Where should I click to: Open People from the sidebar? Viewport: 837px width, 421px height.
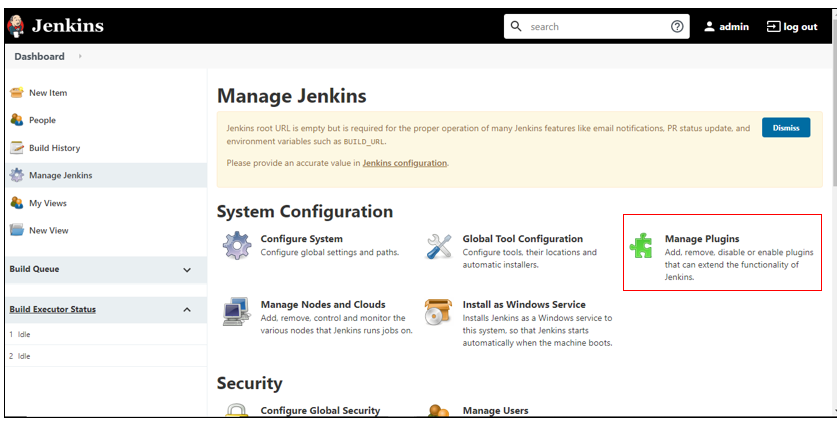tap(42, 120)
